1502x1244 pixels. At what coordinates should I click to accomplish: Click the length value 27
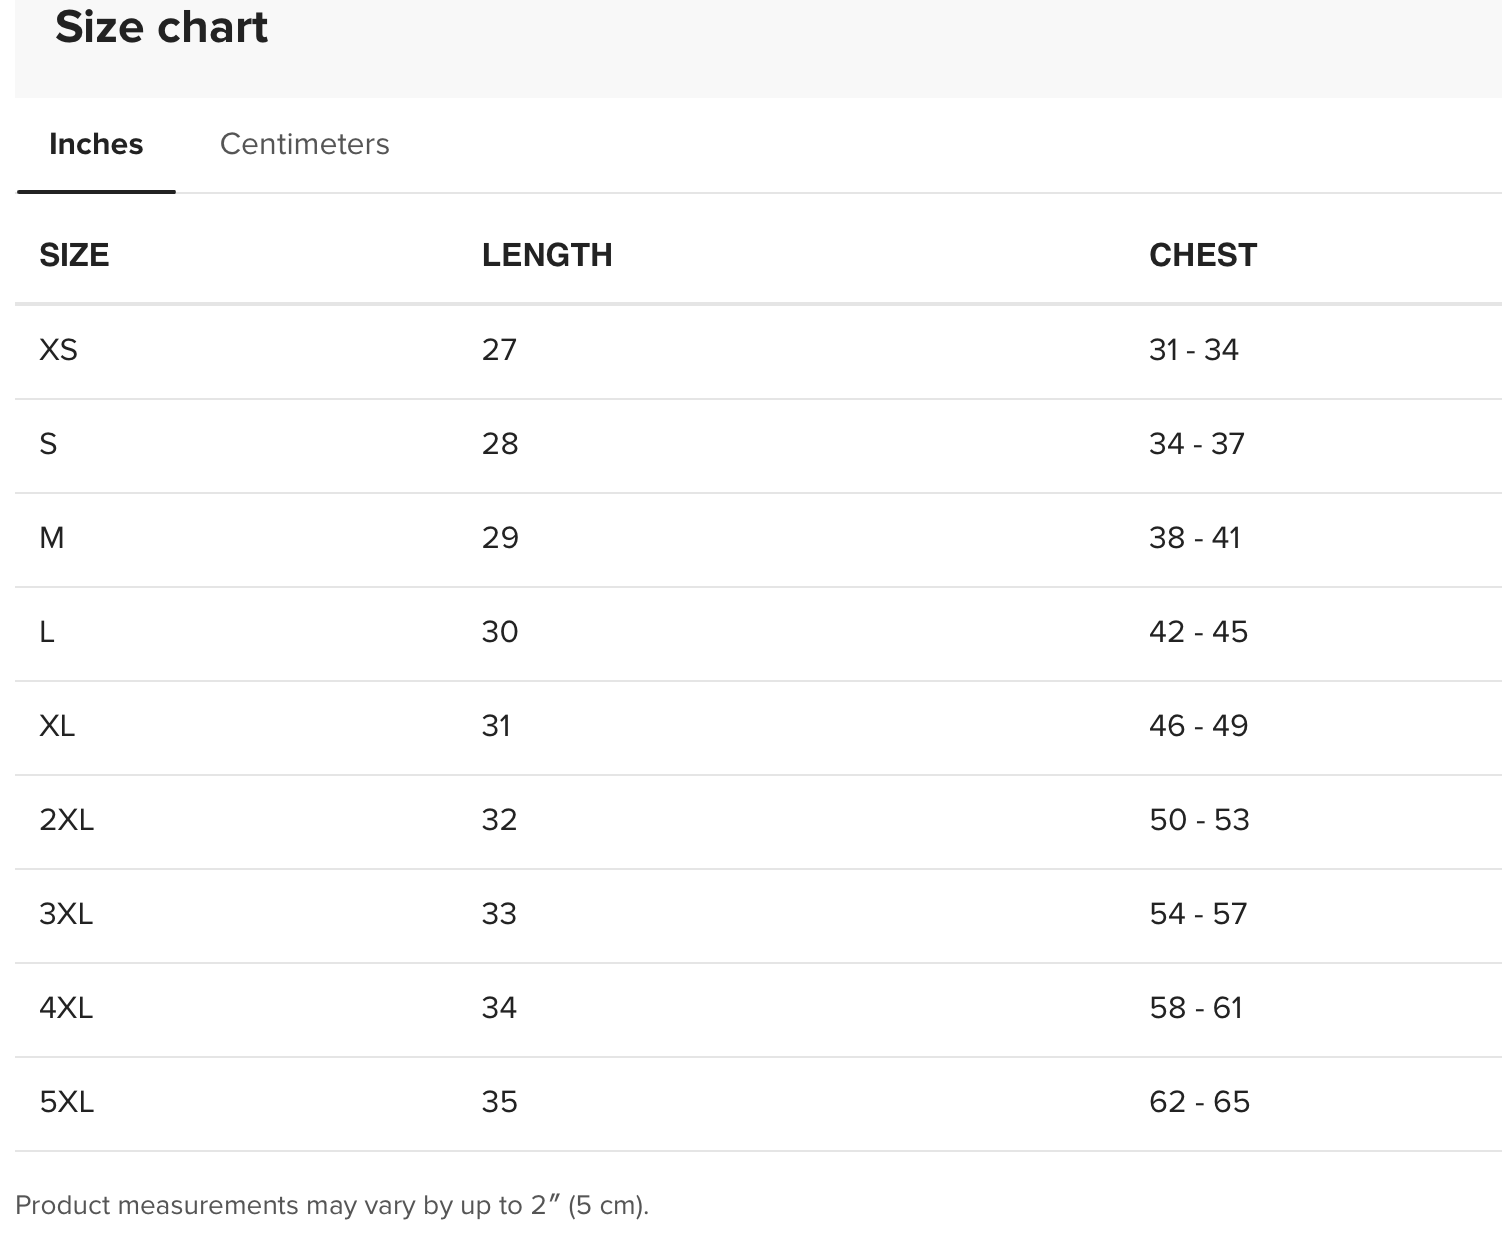499,350
